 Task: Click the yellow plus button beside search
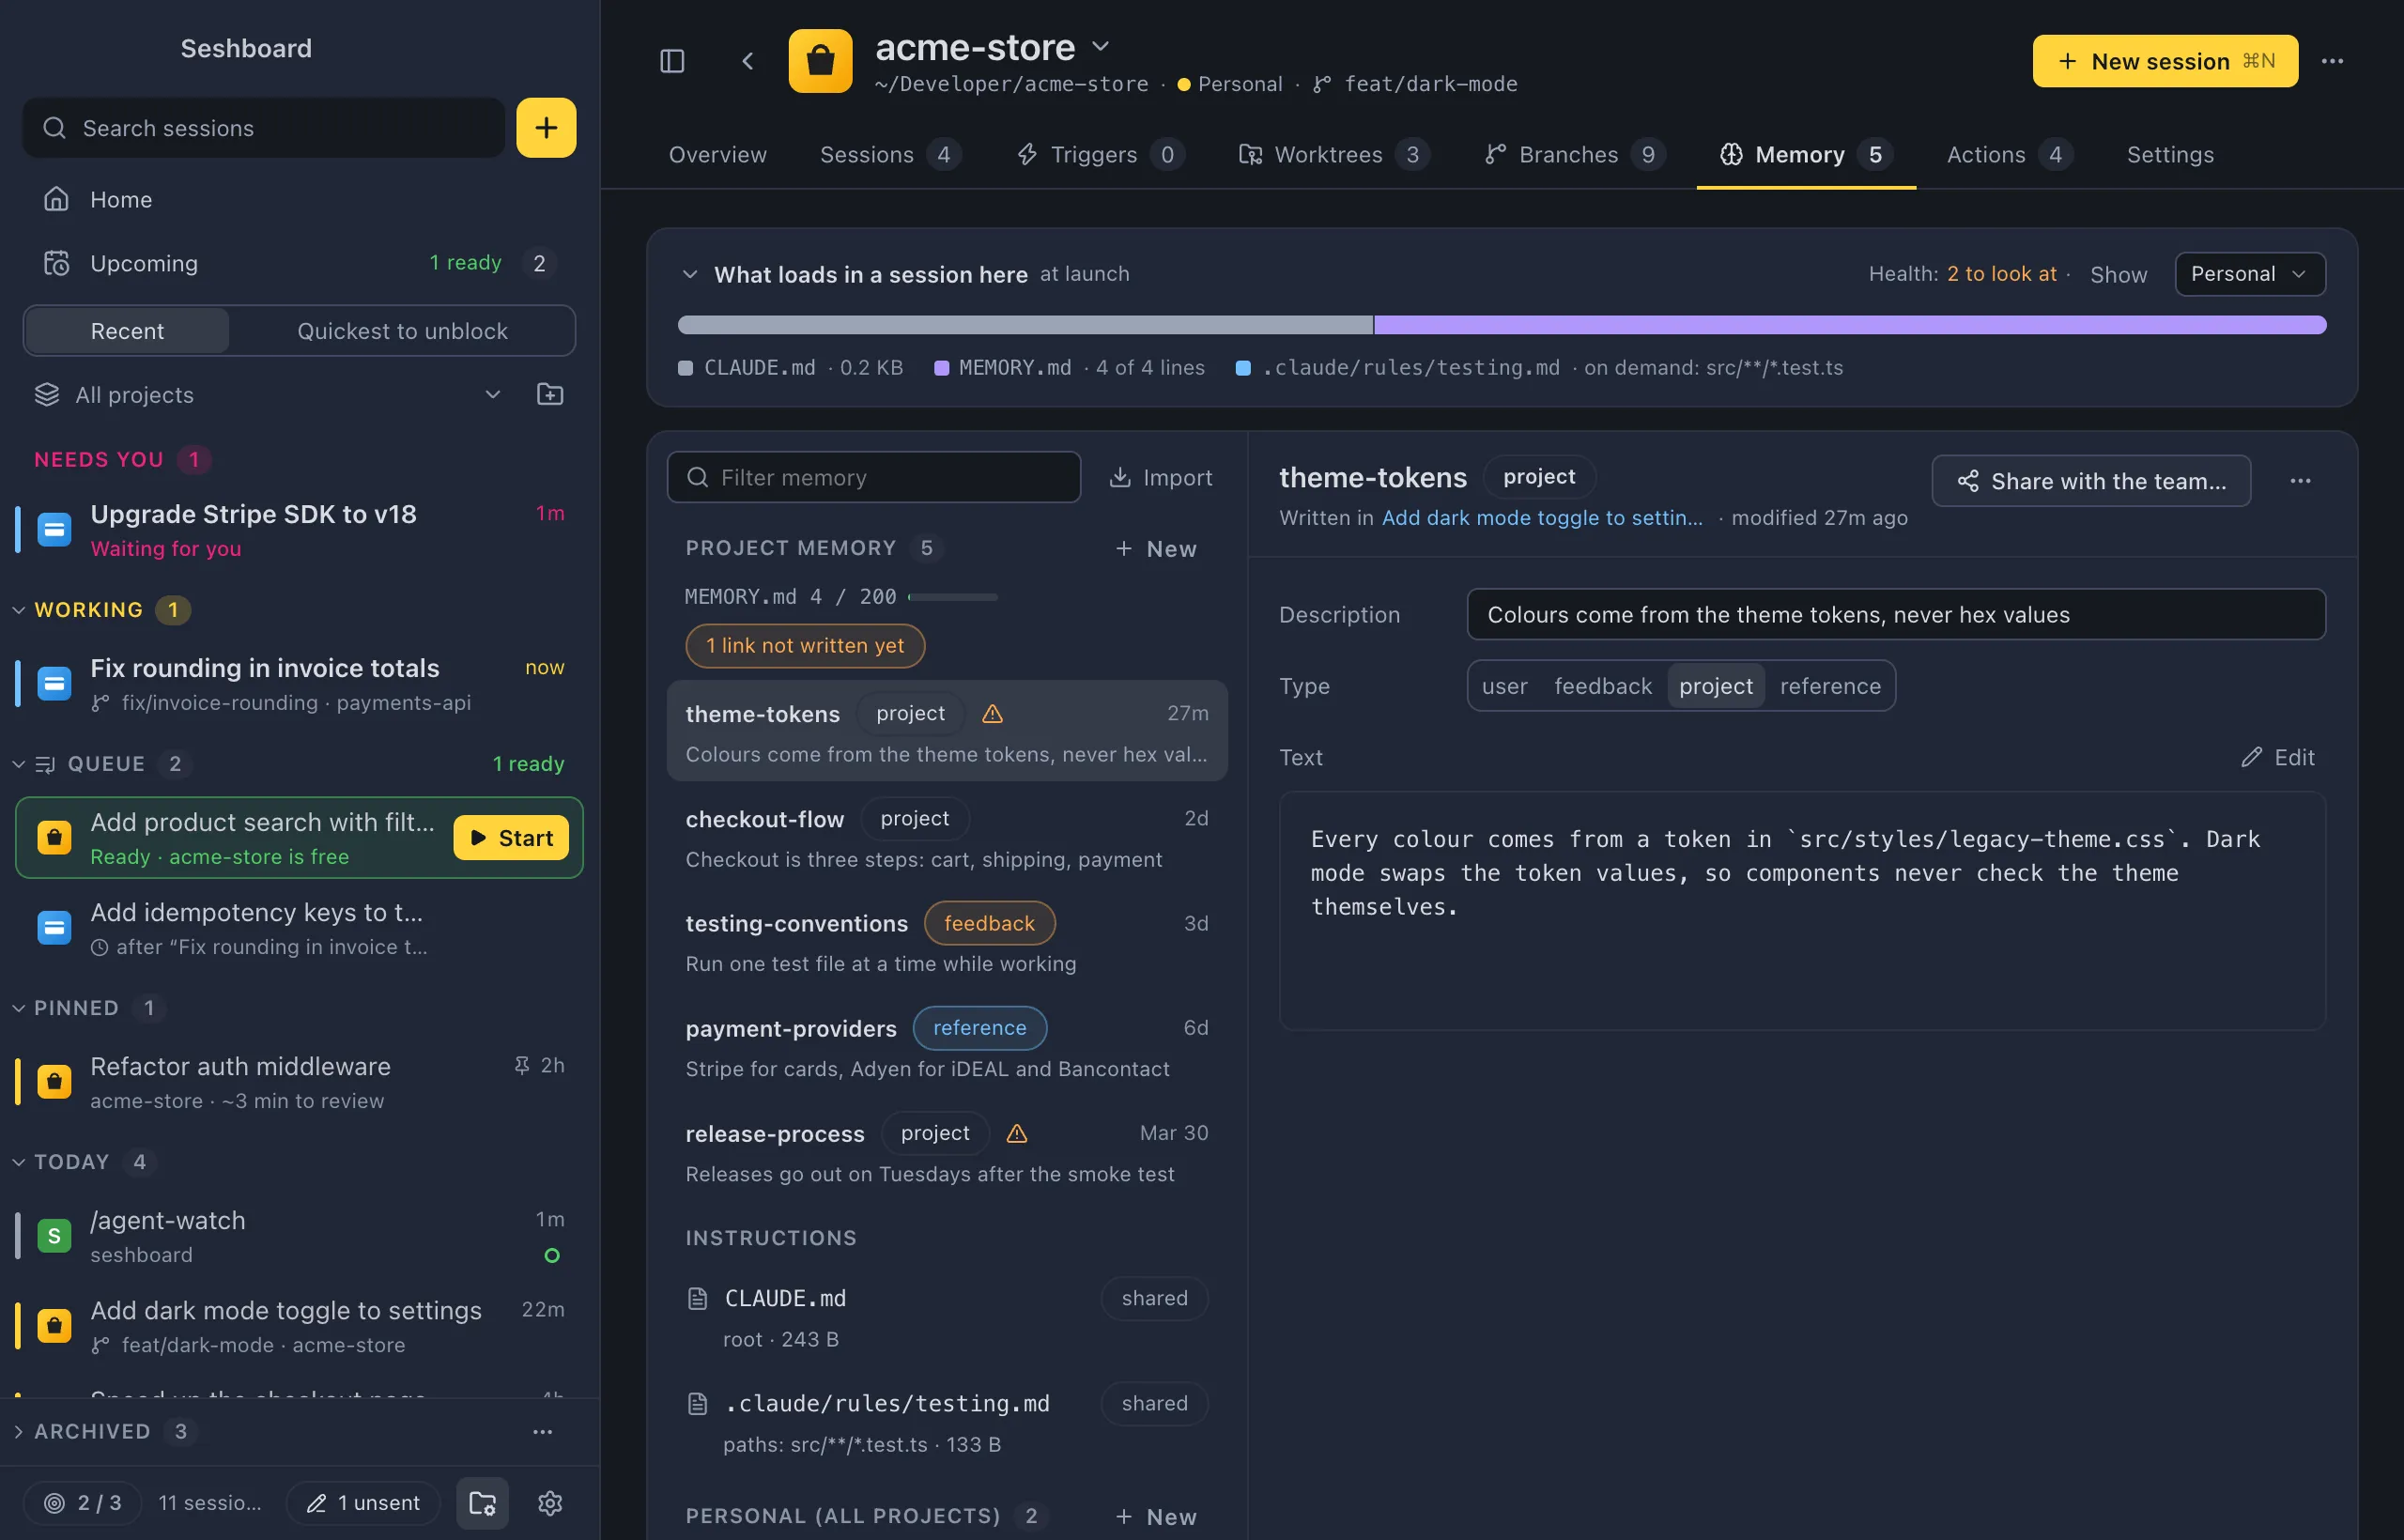546,127
